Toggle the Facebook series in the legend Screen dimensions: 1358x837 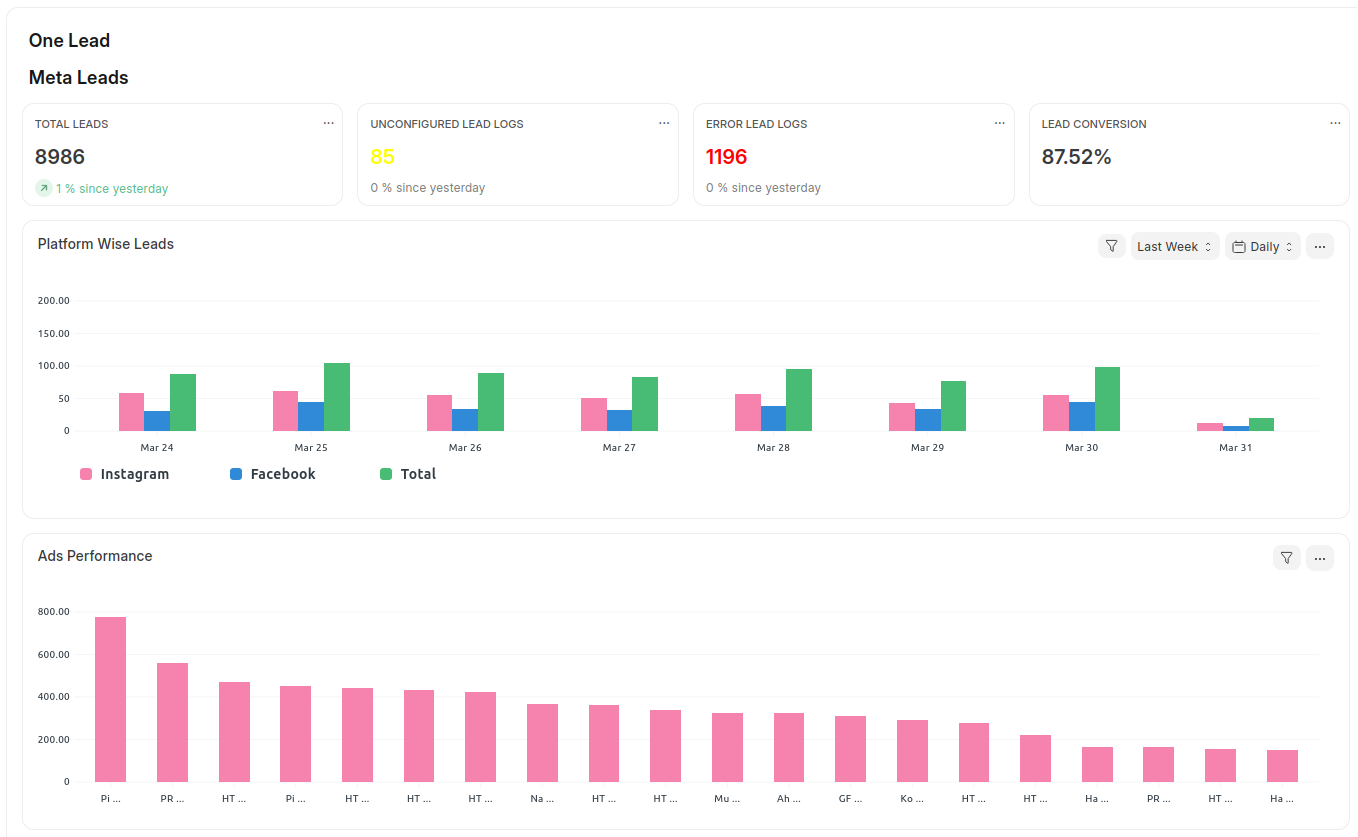[x=272, y=474]
